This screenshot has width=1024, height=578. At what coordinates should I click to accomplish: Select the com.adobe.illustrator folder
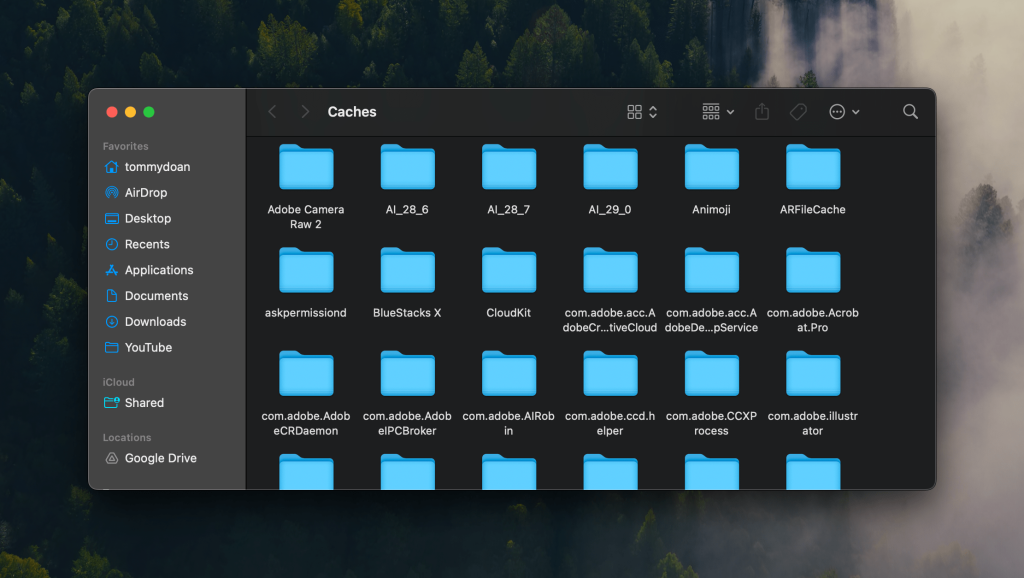tap(813, 374)
